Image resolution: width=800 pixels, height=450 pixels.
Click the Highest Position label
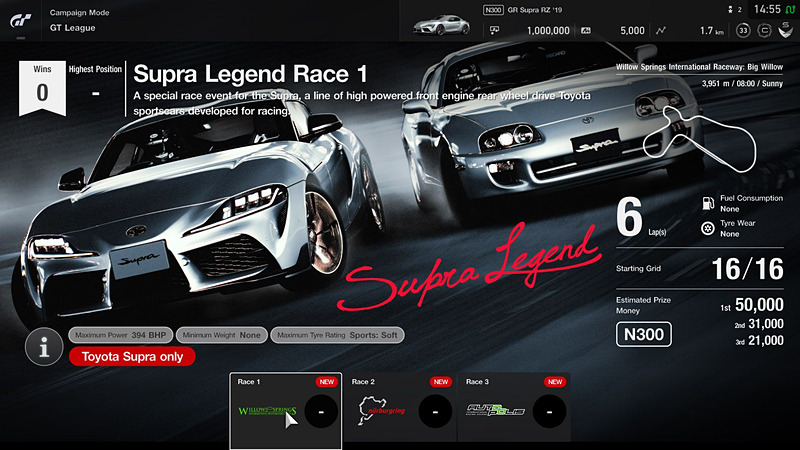95,69
